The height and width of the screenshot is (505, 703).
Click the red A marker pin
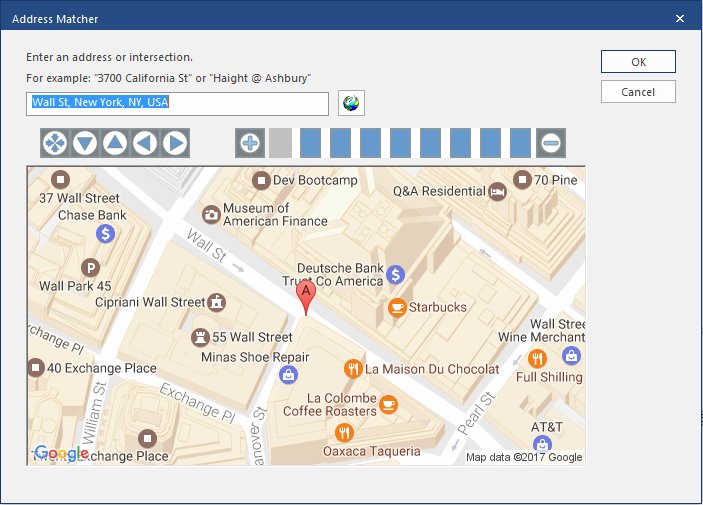[306, 297]
